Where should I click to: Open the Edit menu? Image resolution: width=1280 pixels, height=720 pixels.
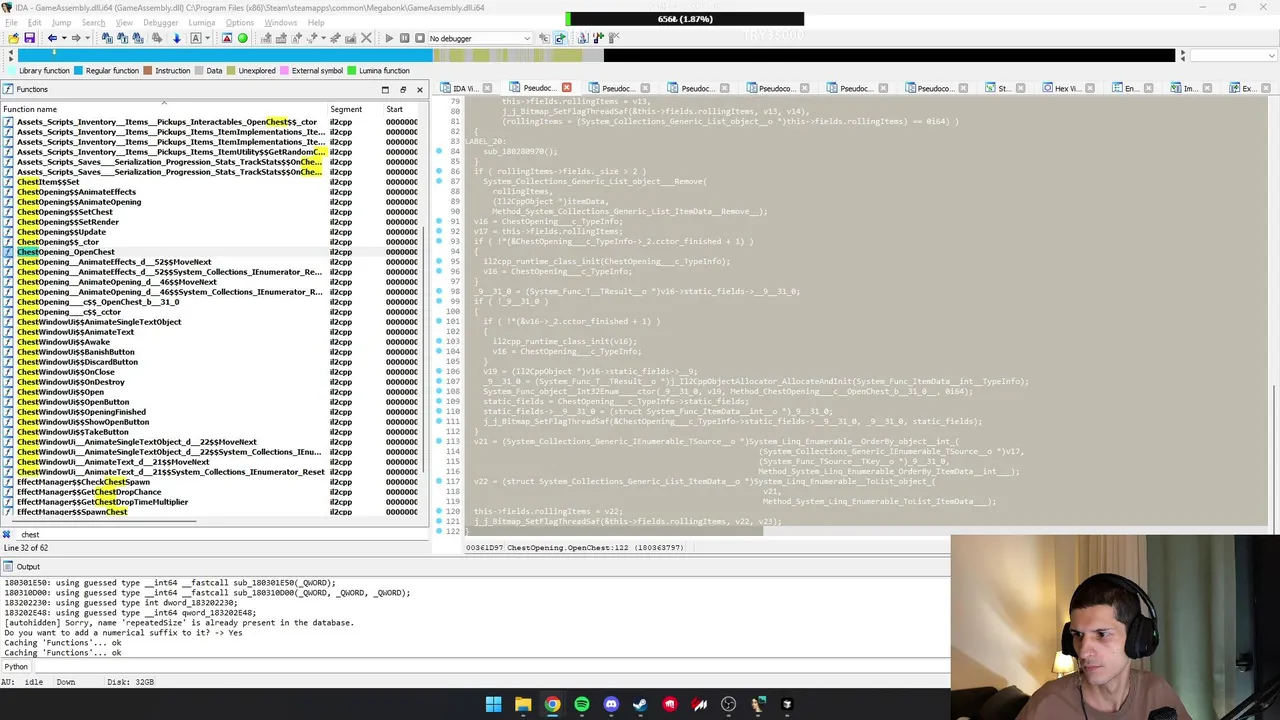pos(35,22)
